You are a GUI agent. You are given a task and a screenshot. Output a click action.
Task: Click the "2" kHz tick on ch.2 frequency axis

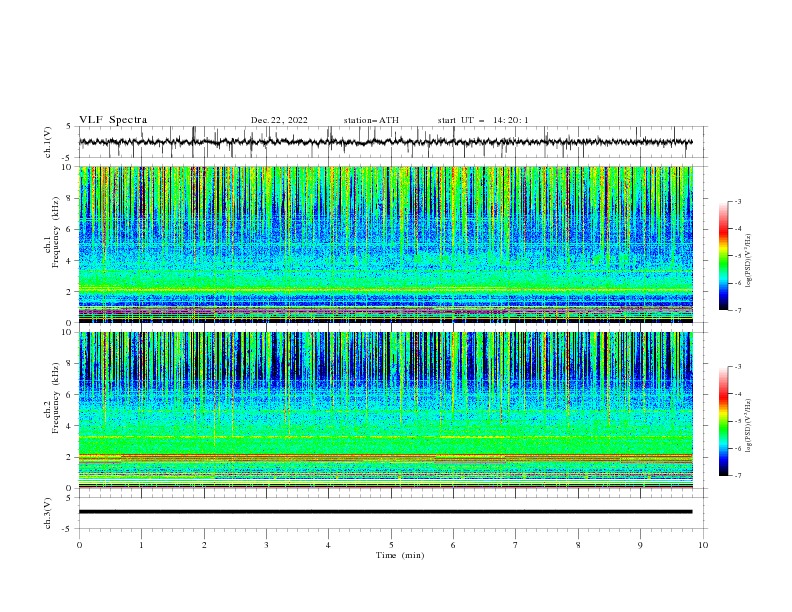point(70,457)
